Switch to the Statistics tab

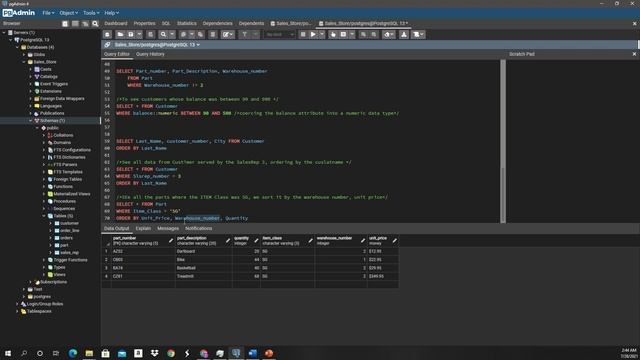(x=187, y=24)
